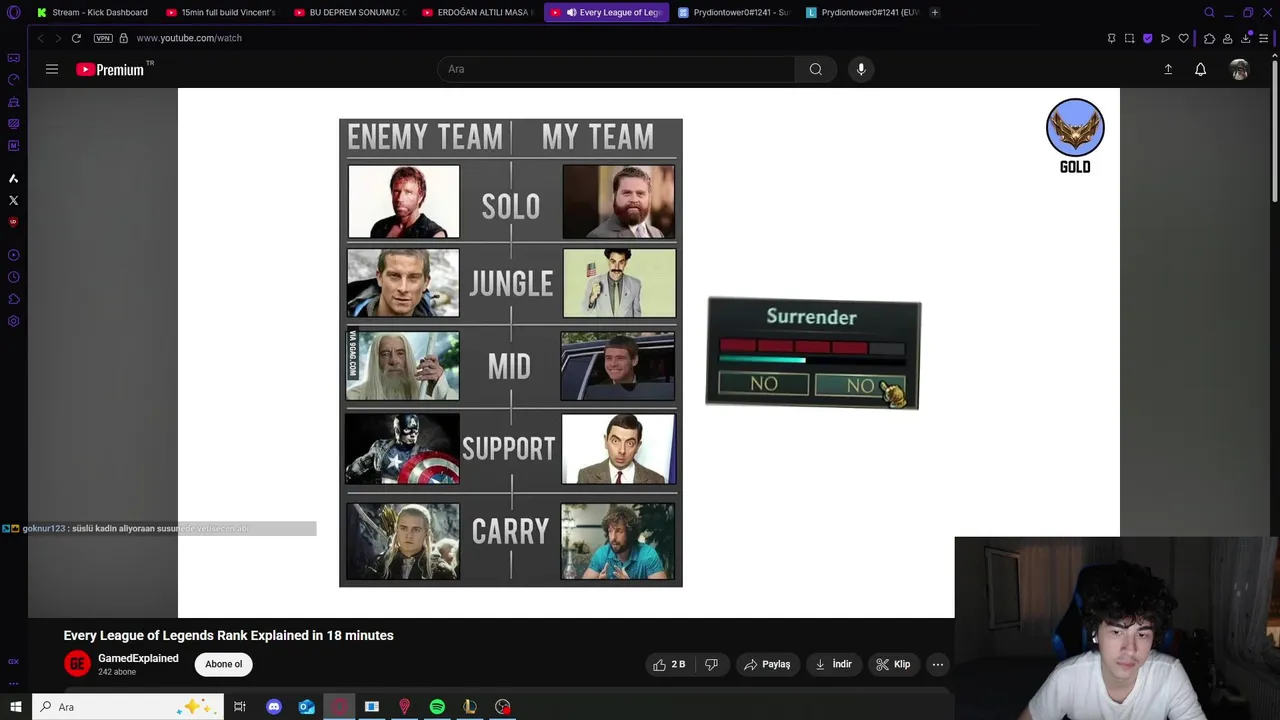The height and width of the screenshot is (720, 1280).
Task: Focus the YouTube search box
Action: coord(616,69)
